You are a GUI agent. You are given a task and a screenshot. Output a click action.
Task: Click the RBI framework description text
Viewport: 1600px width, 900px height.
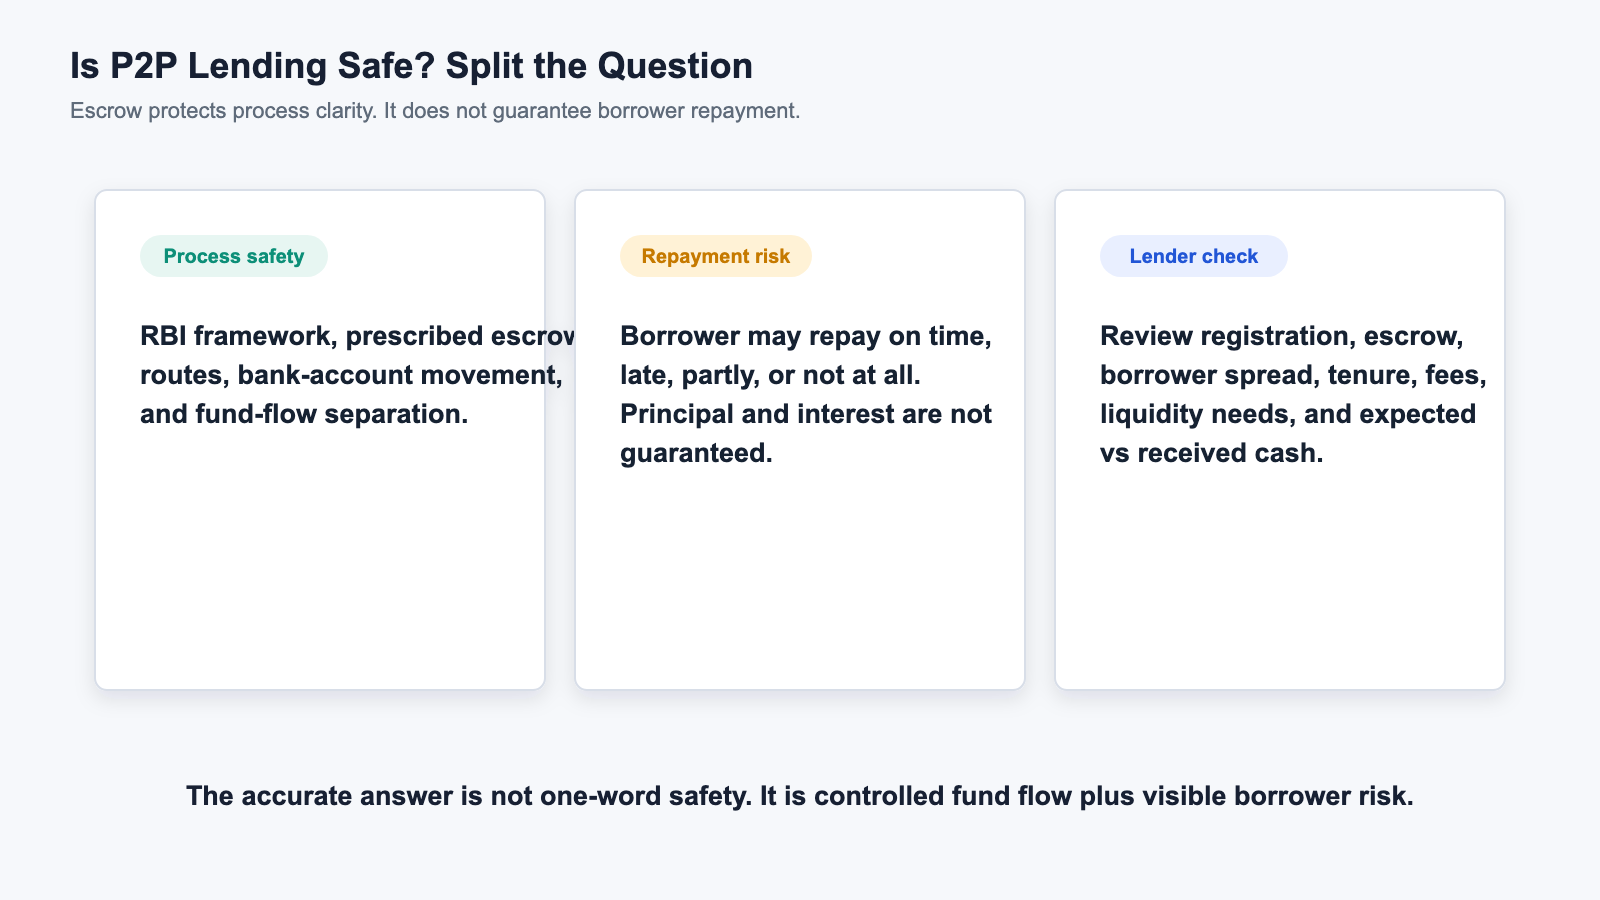tap(358, 375)
